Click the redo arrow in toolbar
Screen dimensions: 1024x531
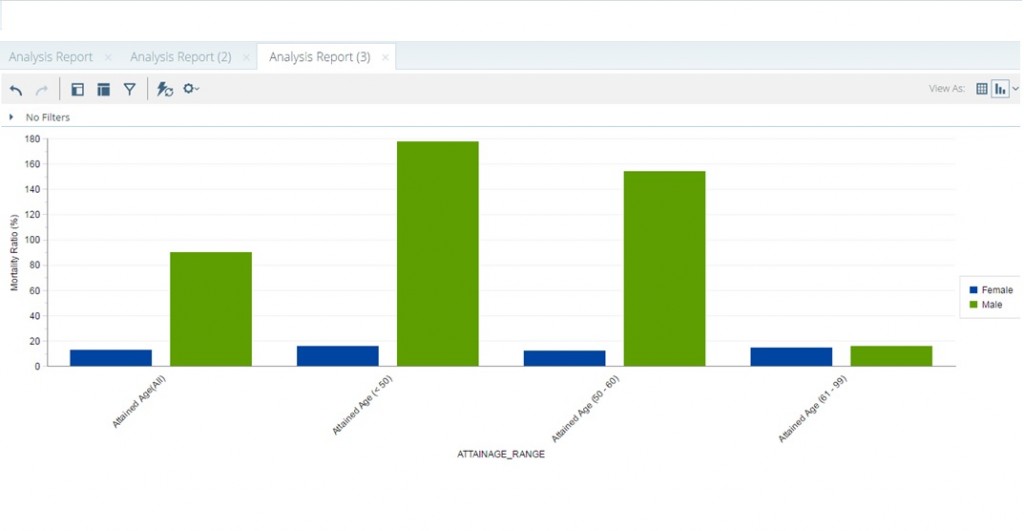[42, 89]
